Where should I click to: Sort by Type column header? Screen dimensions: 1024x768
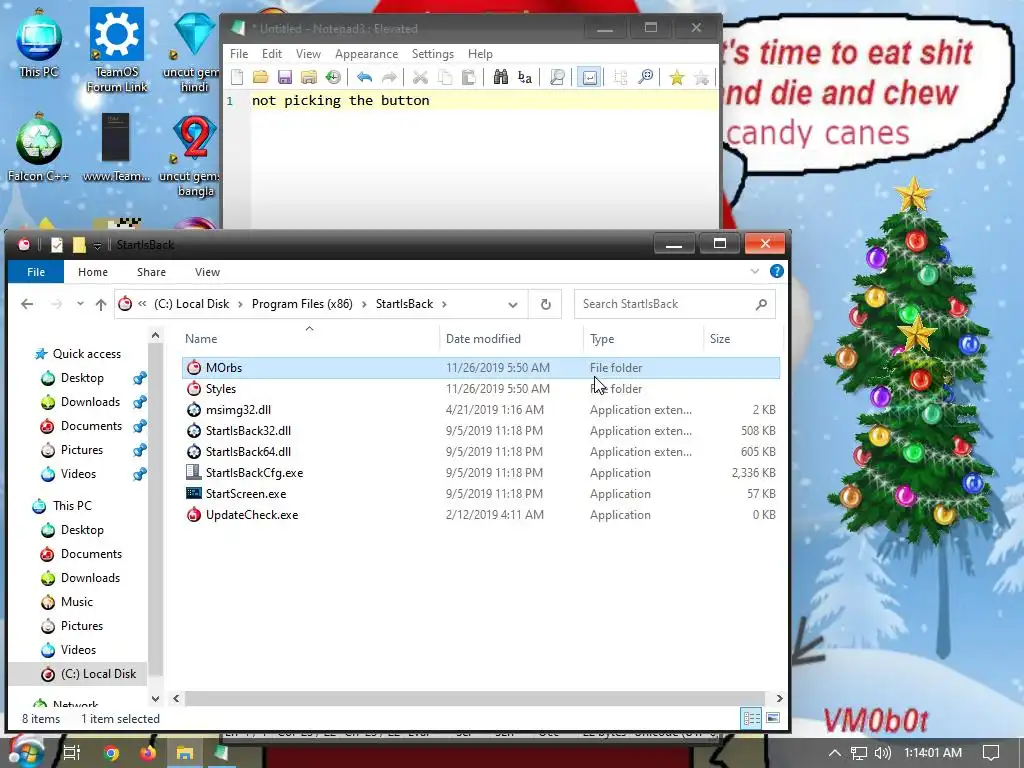[601, 338]
